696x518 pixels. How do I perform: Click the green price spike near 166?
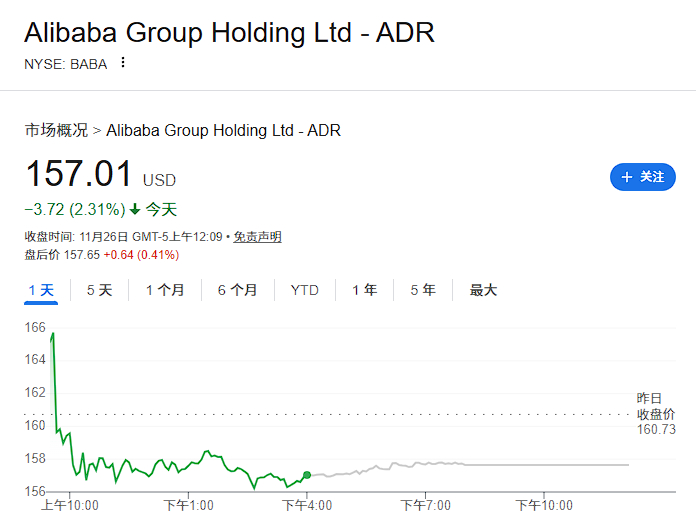pyautogui.click(x=52, y=336)
